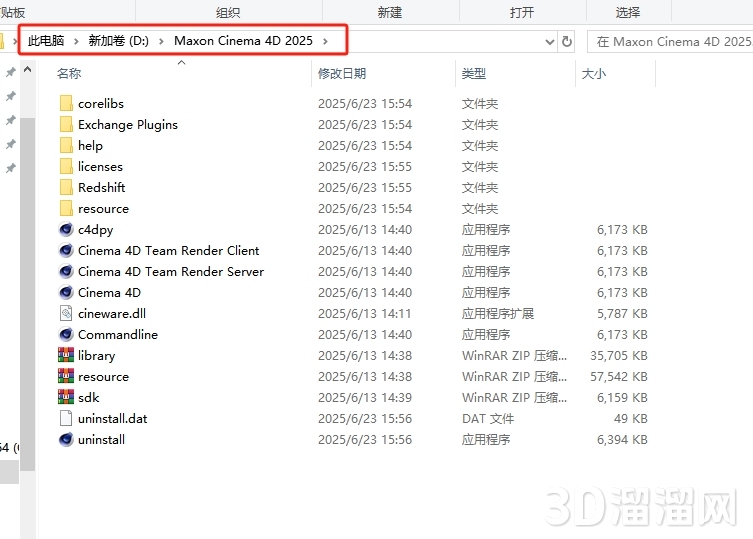Expand the chevron after 此电脑 in breadcrumb
This screenshot has width=753, height=539.
coord(76,41)
